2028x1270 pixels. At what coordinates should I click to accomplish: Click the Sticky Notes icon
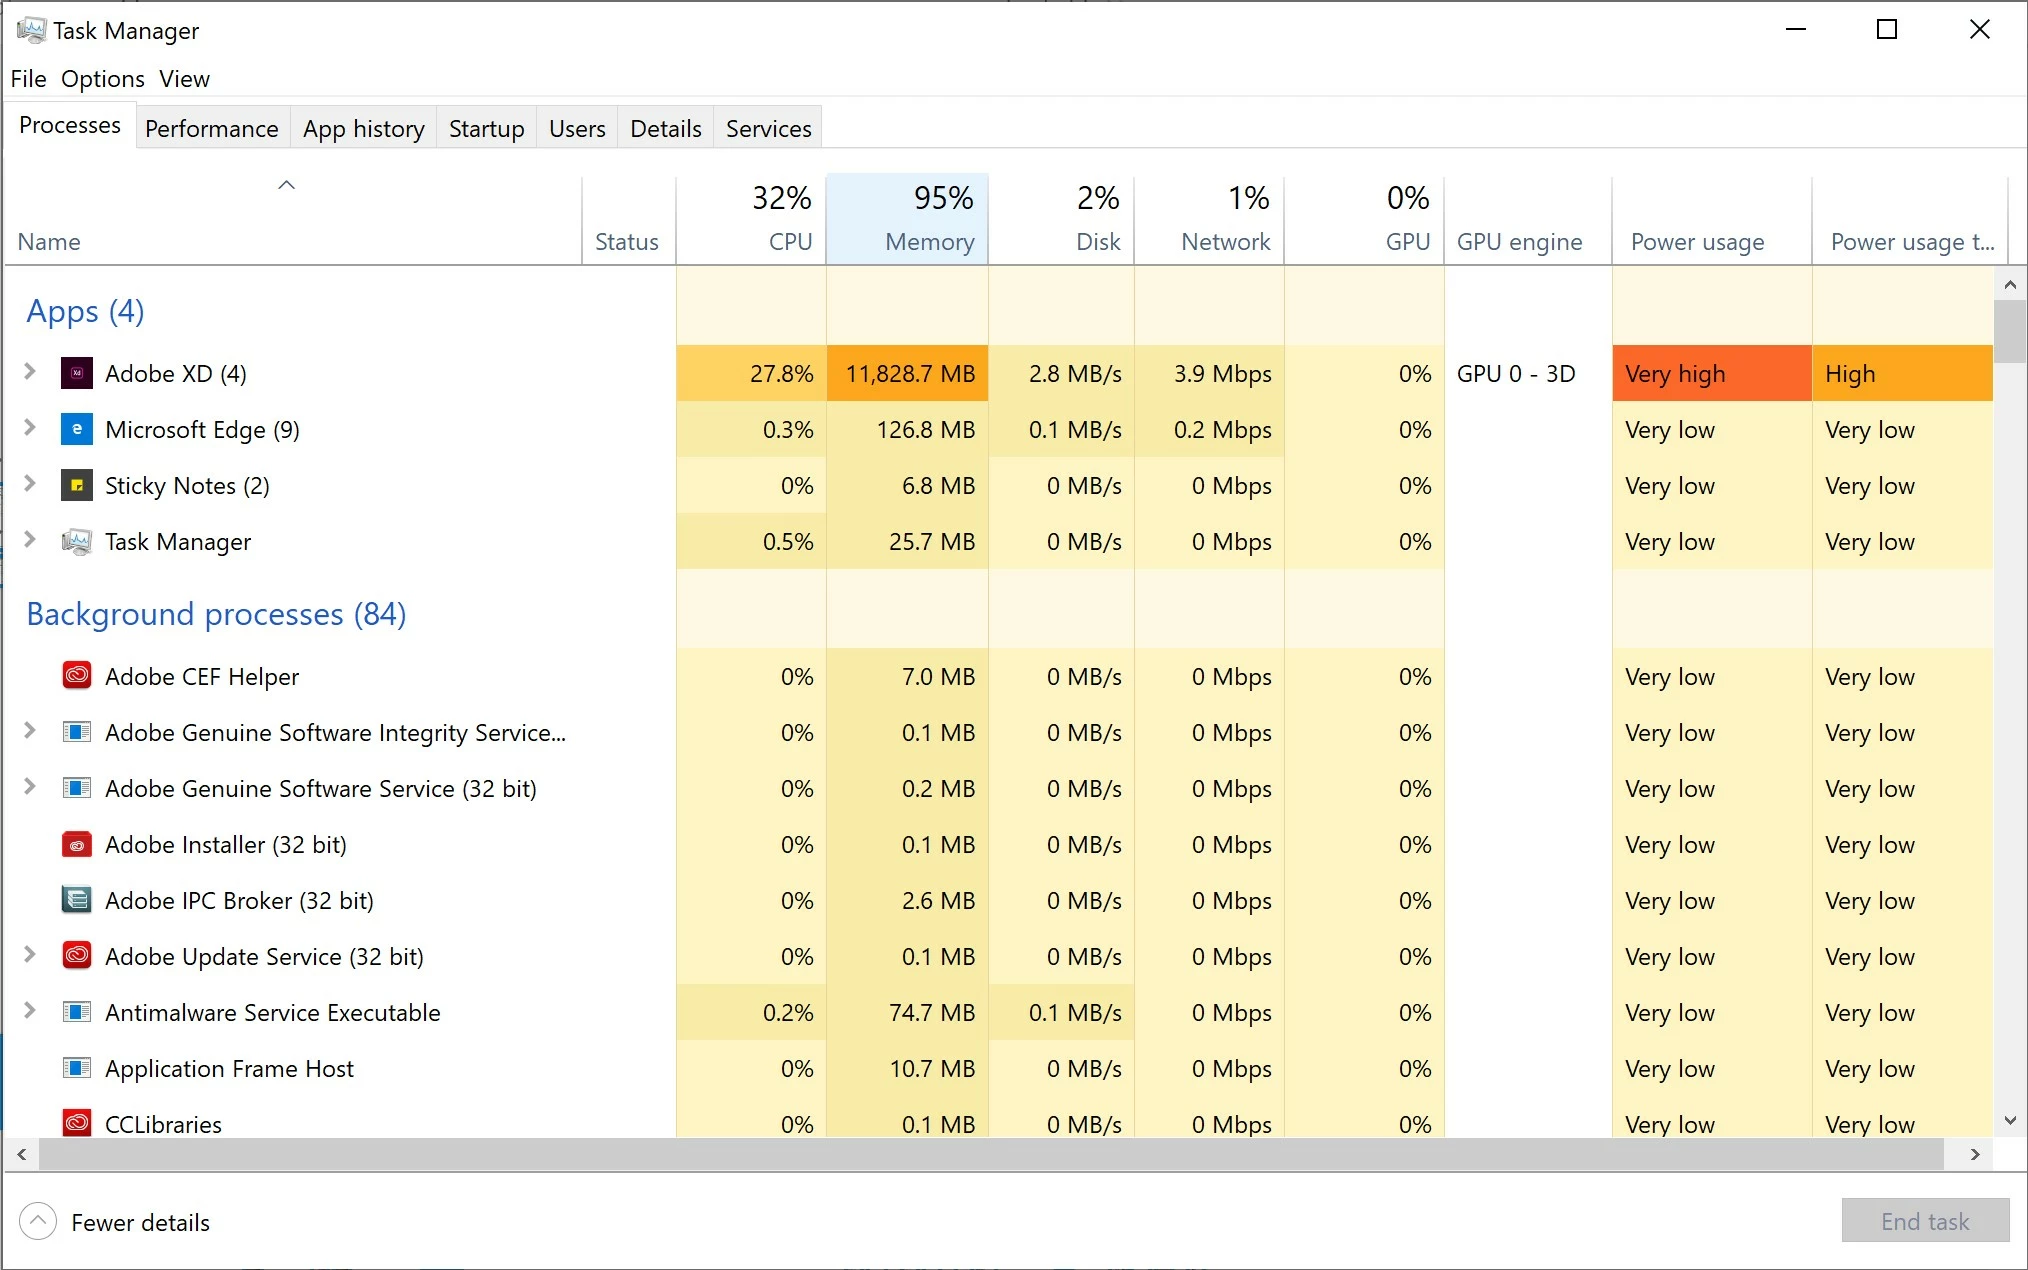77,485
